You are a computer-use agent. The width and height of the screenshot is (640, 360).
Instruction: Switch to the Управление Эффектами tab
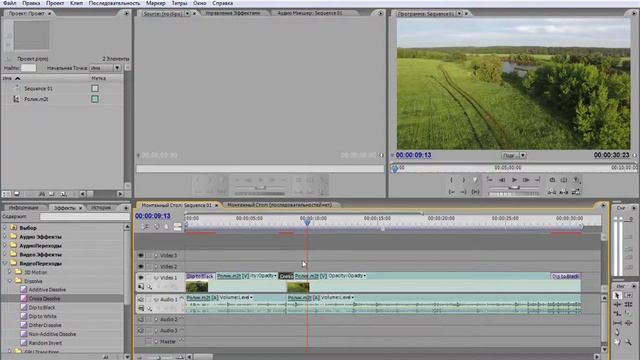(233, 13)
